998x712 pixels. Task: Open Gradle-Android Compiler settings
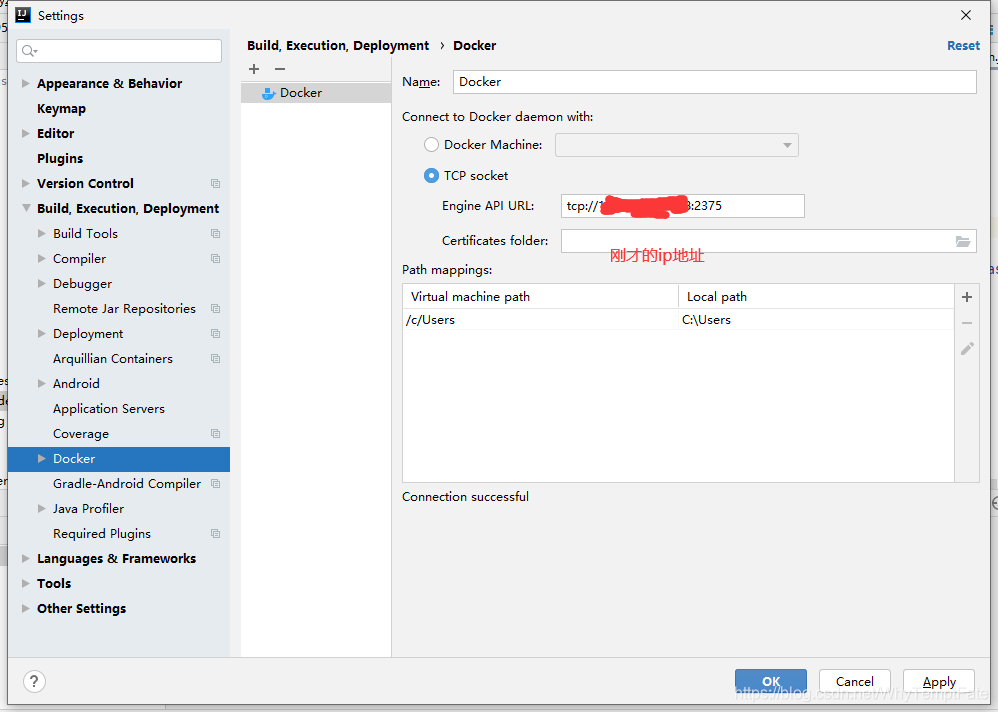[x=127, y=484]
